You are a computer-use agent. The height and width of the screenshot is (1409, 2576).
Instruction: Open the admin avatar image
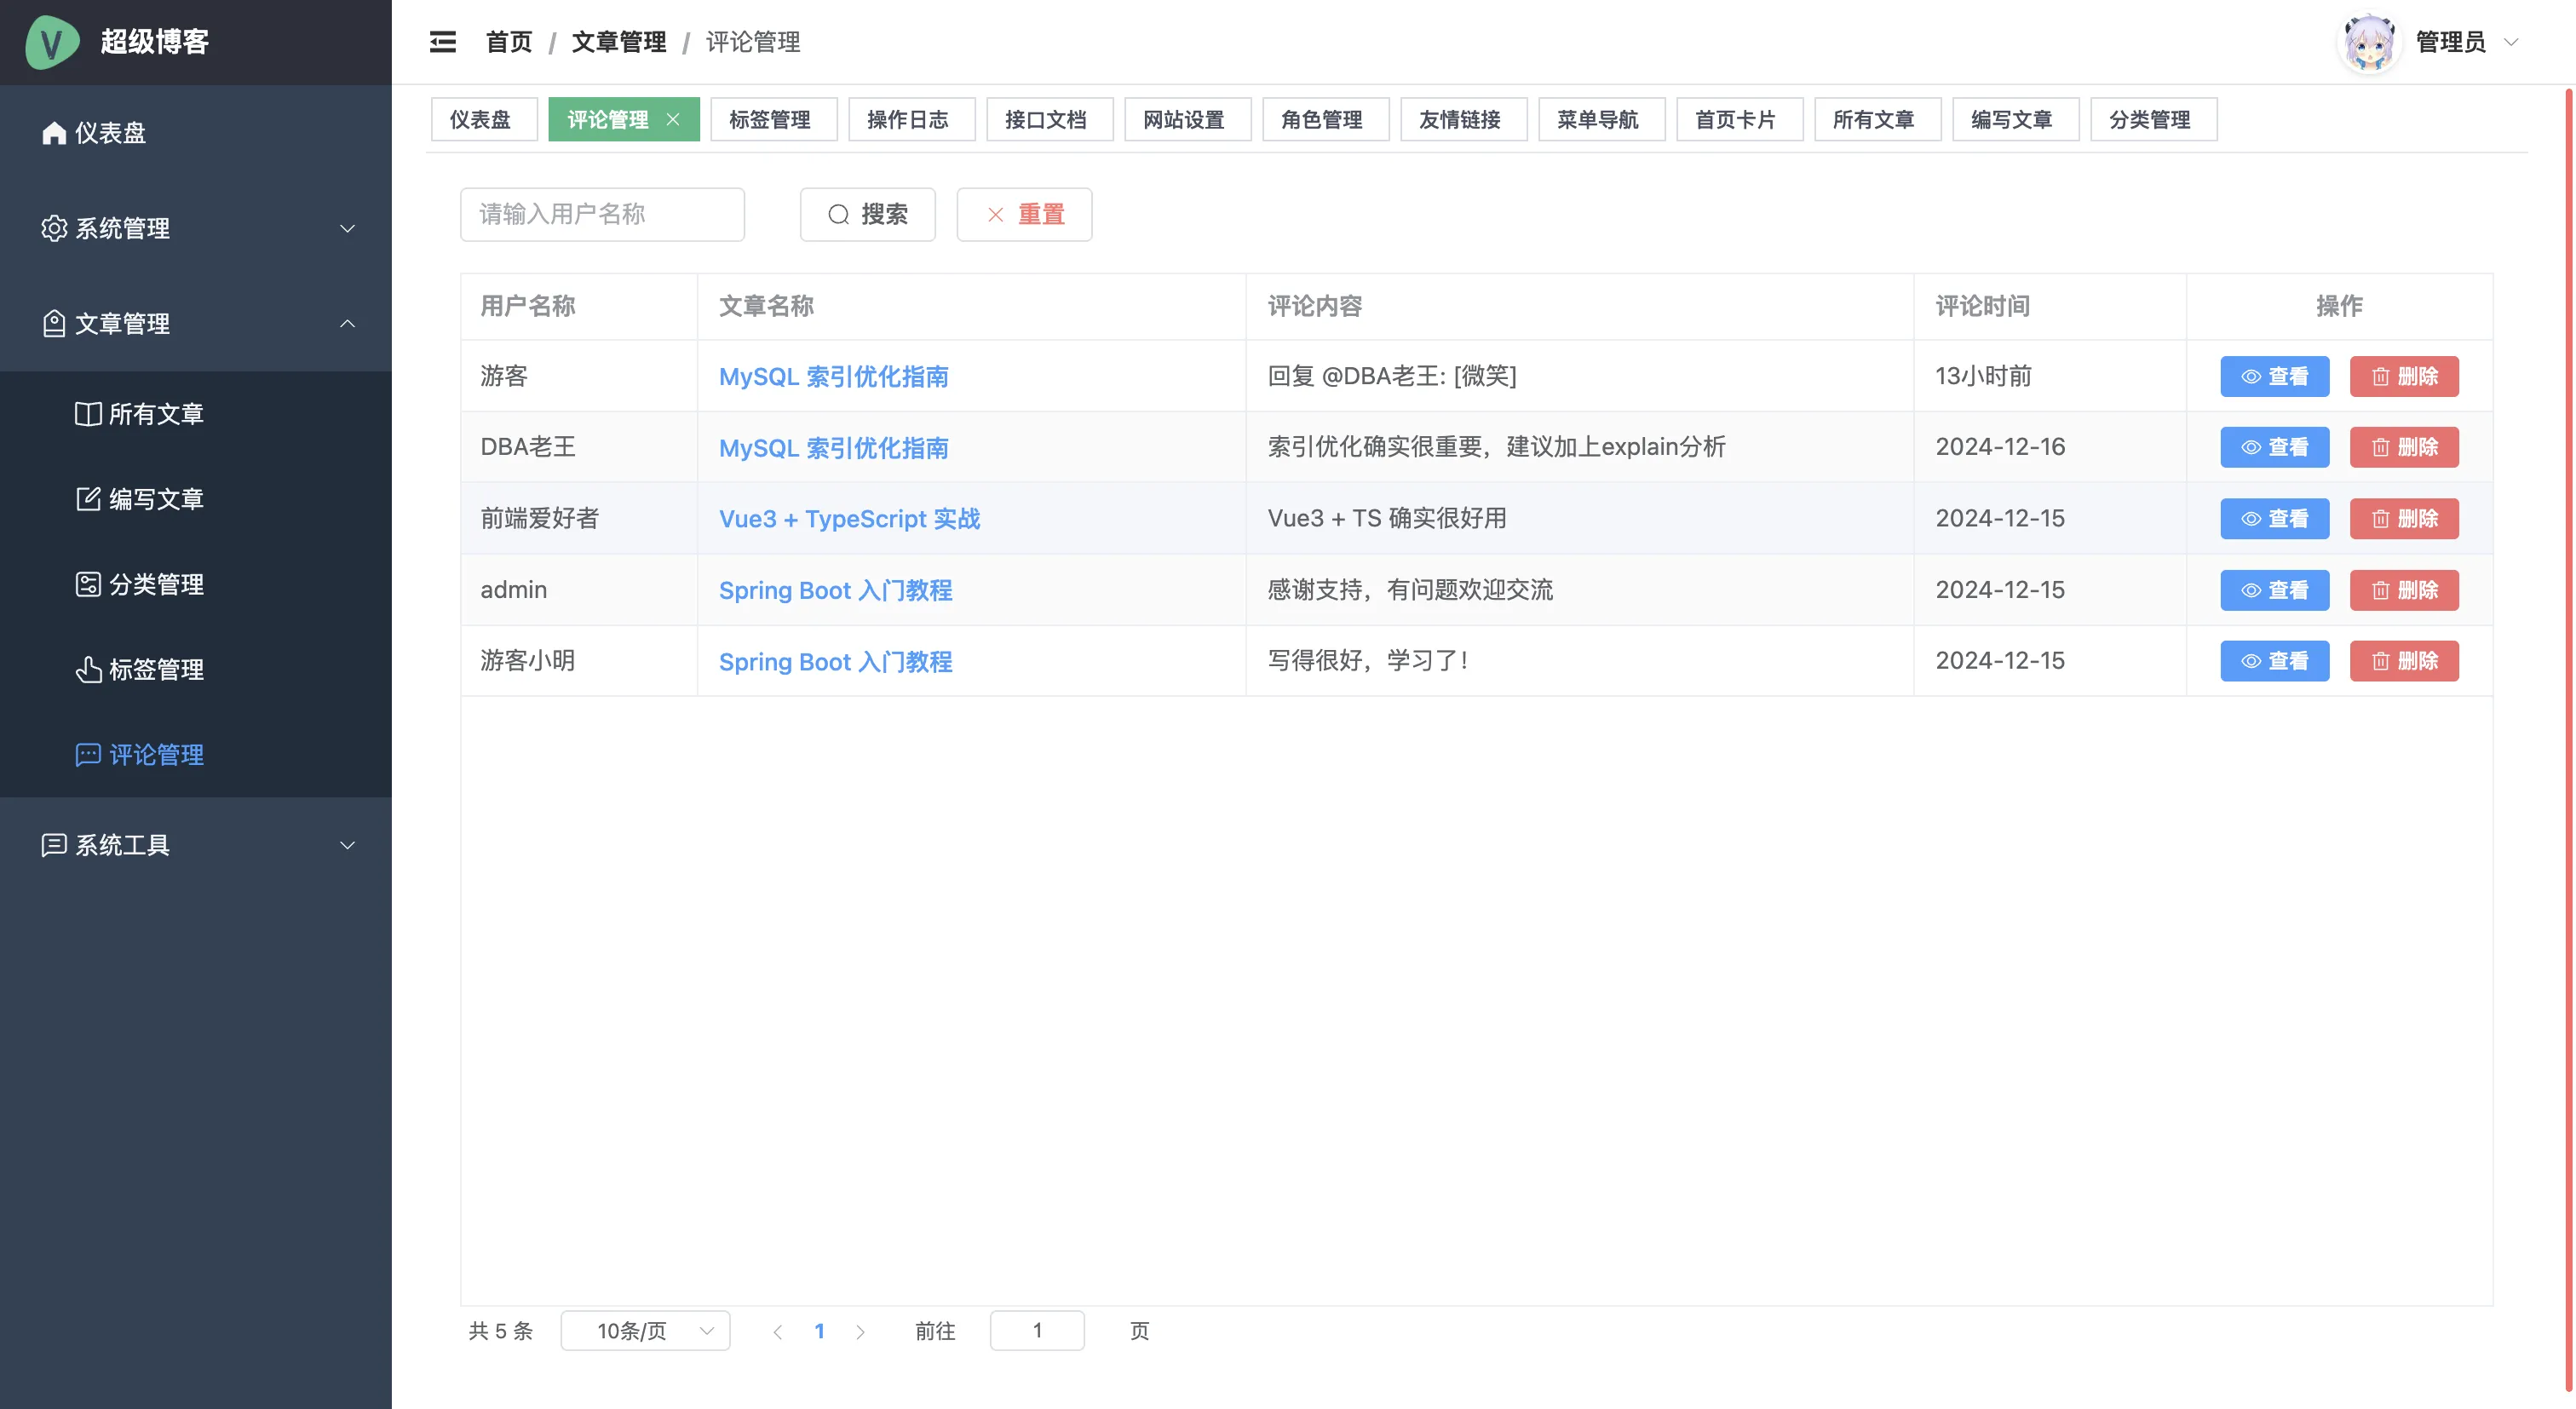pyautogui.click(x=2369, y=42)
